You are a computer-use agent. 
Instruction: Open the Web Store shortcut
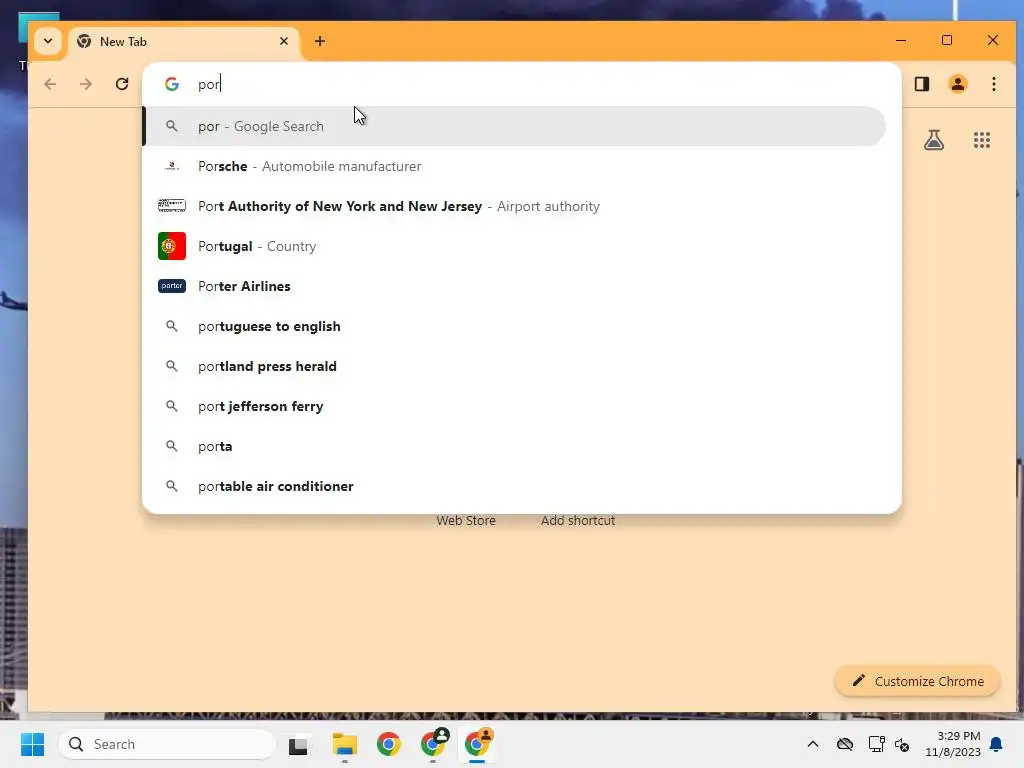coord(466,520)
